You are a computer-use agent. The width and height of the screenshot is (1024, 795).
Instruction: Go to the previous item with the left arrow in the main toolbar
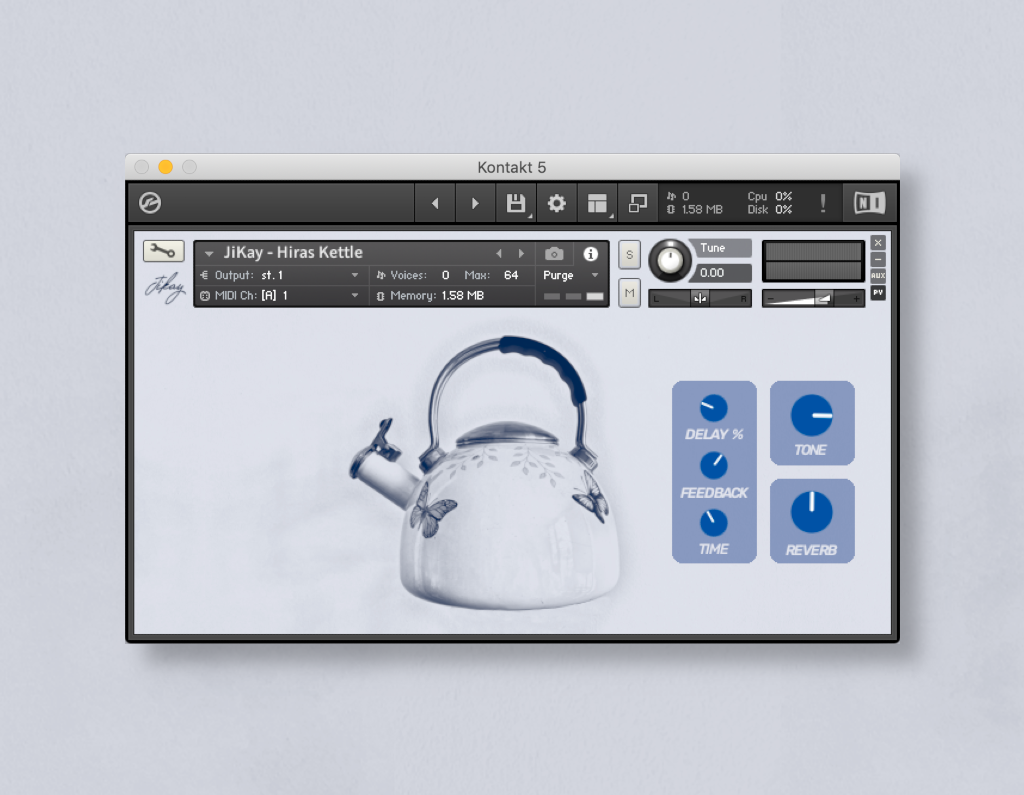pos(435,203)
